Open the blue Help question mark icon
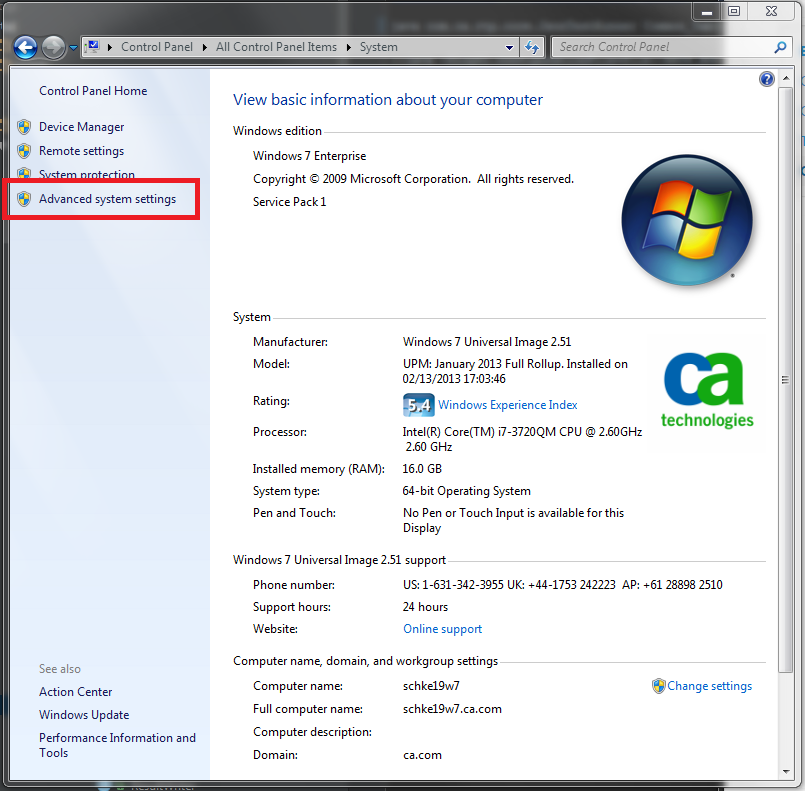The image size is (805, 791). point(767,79)
